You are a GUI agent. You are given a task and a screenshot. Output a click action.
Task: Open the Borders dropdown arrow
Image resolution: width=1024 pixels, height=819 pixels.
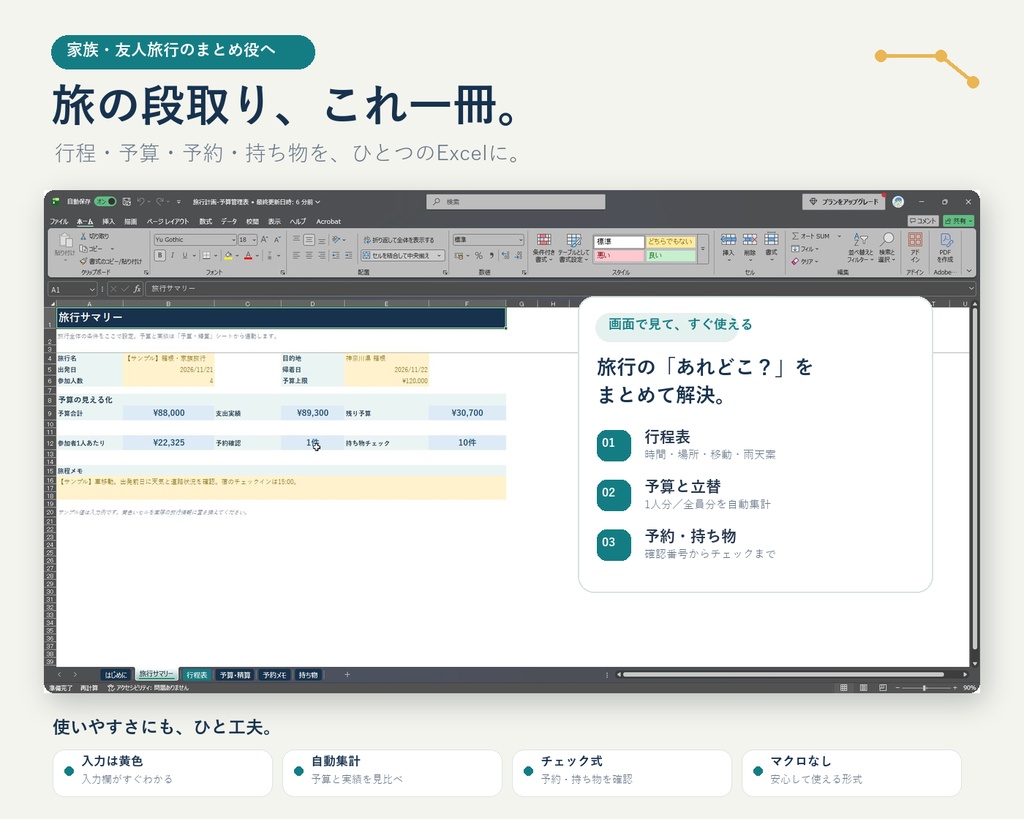click(x=215, y=255)
